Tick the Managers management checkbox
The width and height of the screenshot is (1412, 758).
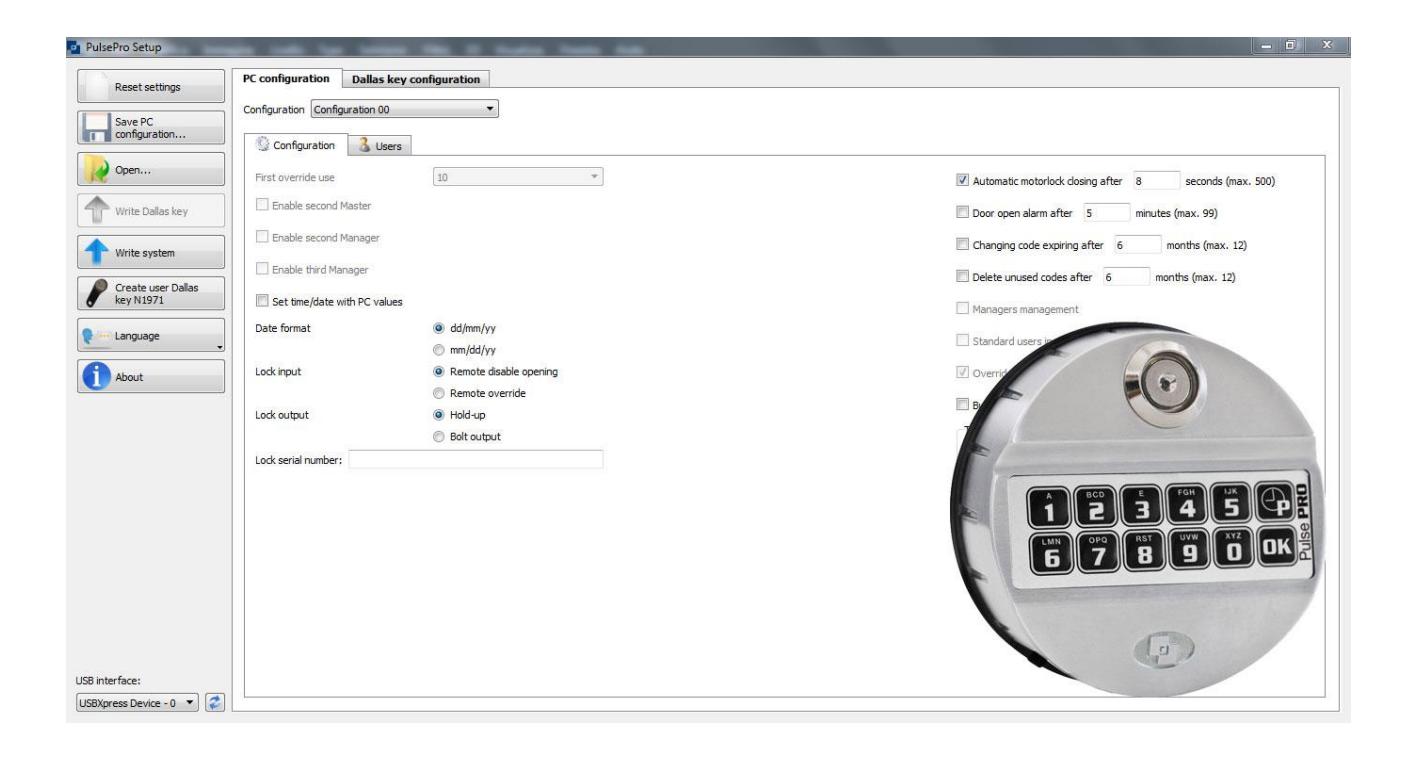point(964,309)
